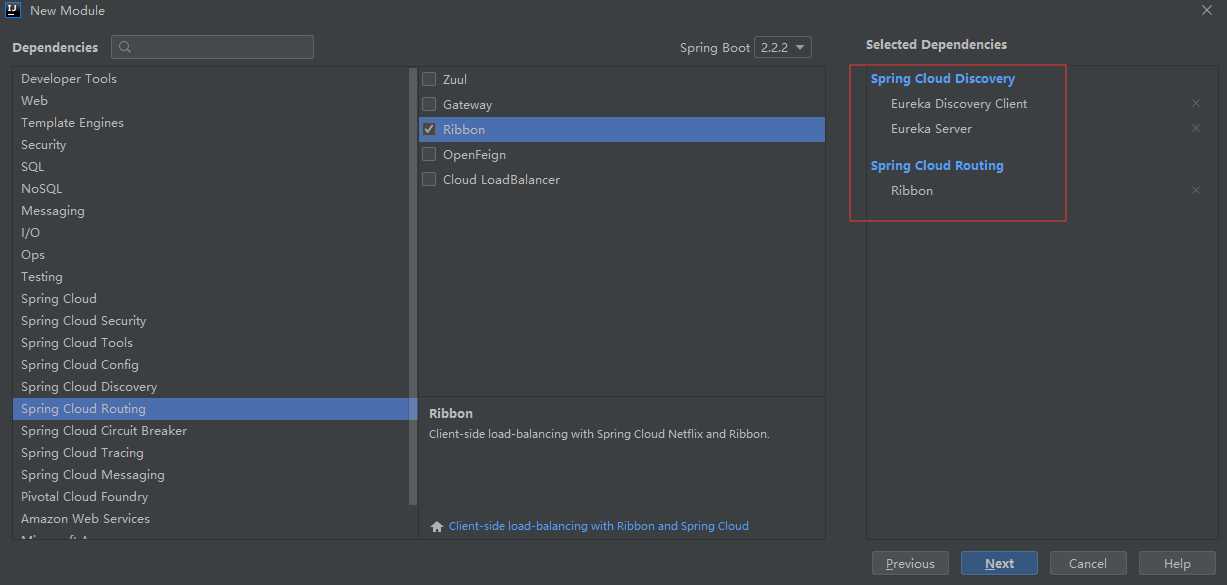The width and height of the screenshot is (1227, 585).
Task: Select the Spring Cloud category
Action: (x=211, y=298)
